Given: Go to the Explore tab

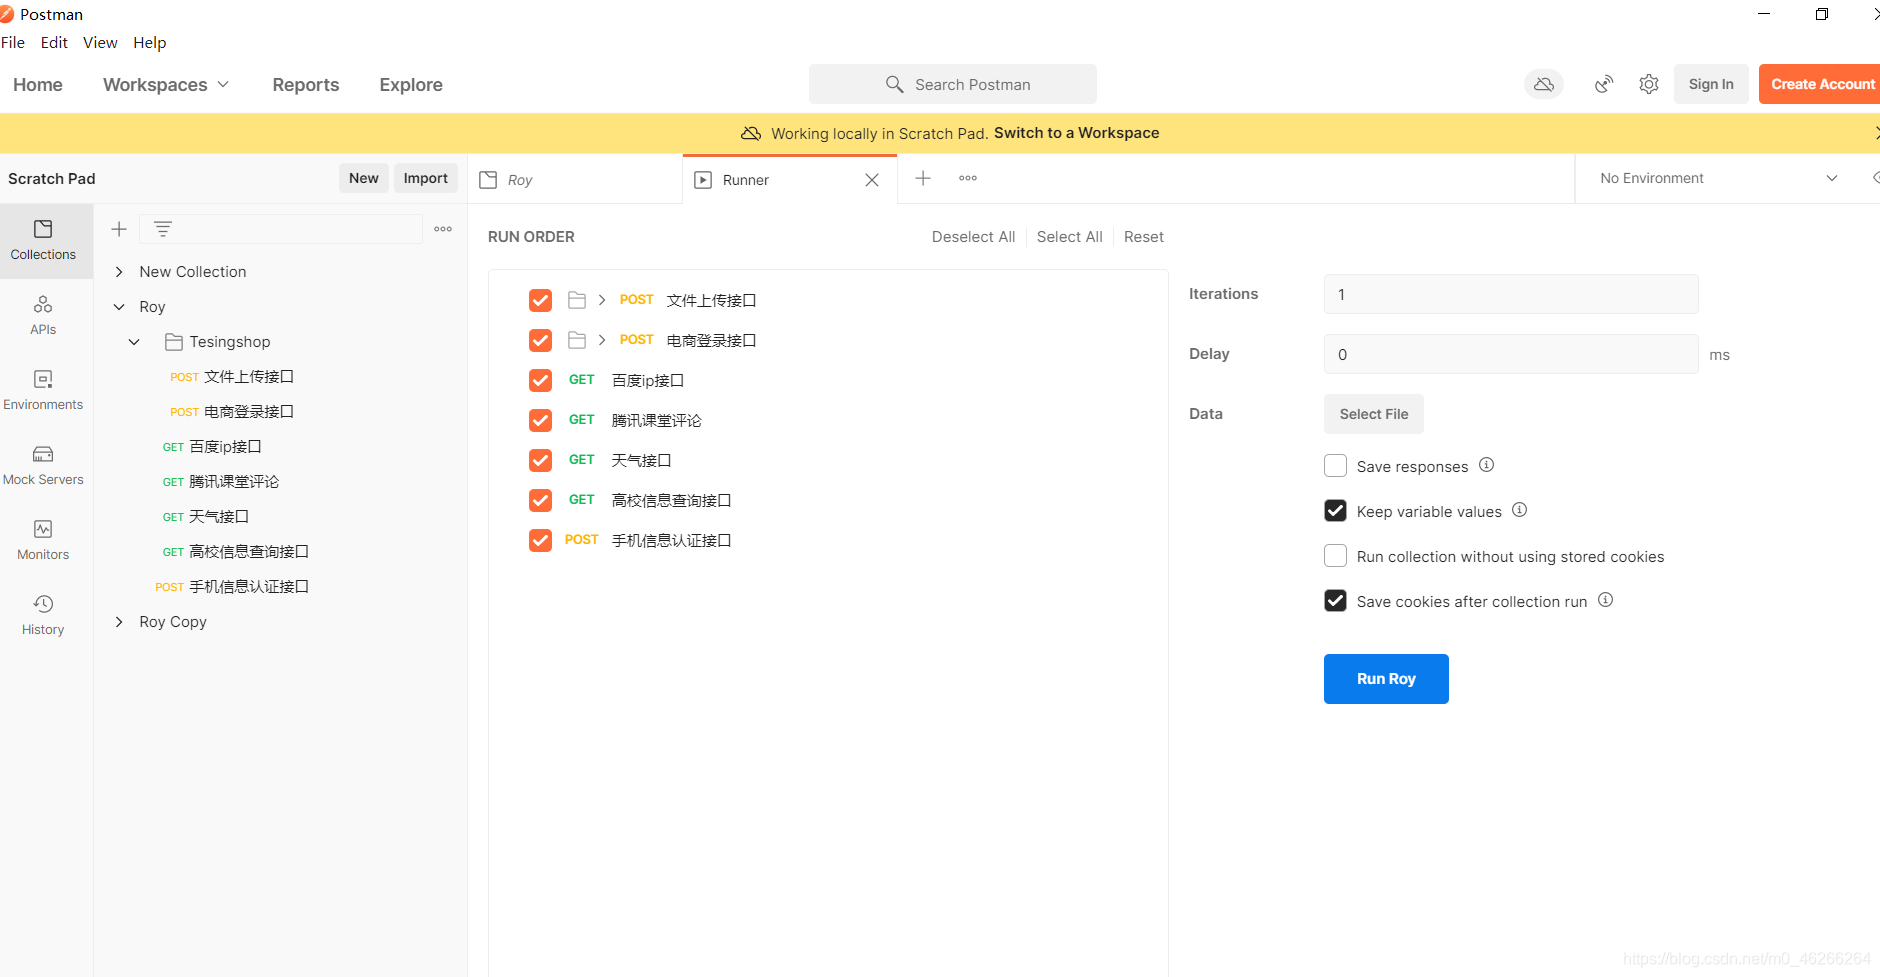Looking at the screenshot, I should pos(411,85).
